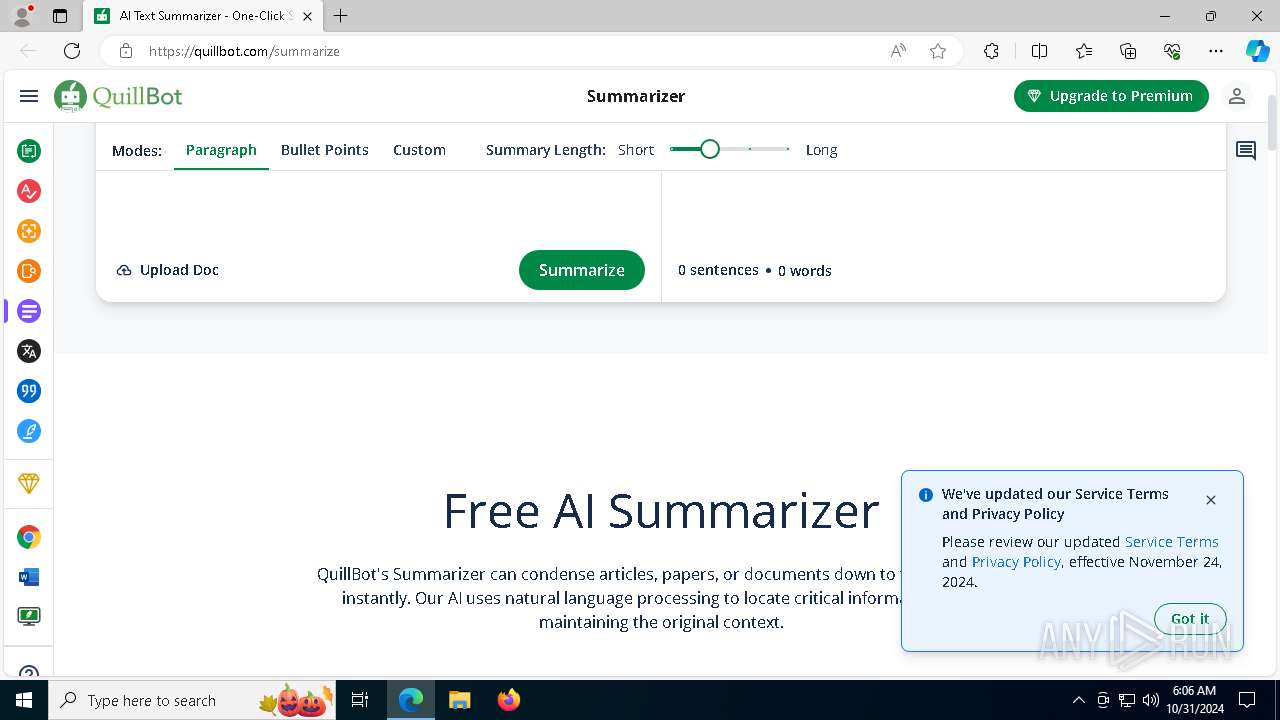Image resolution: width=1280 pixels, height=720 pixels.
Task: Open the Paraphraser tool in sidebar
Action: click(29, 151)
